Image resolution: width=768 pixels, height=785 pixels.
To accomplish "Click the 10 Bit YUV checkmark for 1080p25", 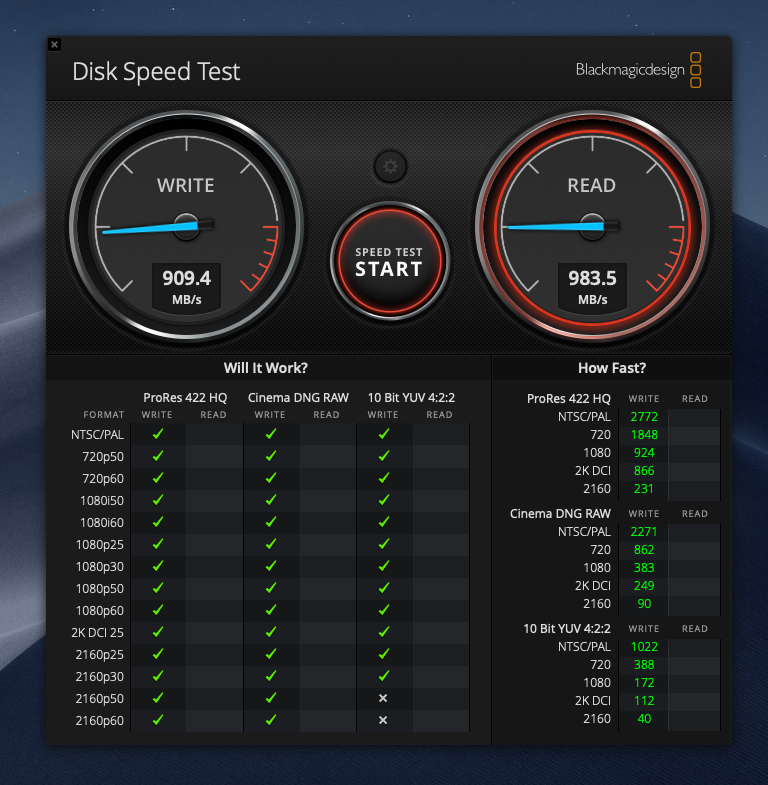I will pos(384,544).
